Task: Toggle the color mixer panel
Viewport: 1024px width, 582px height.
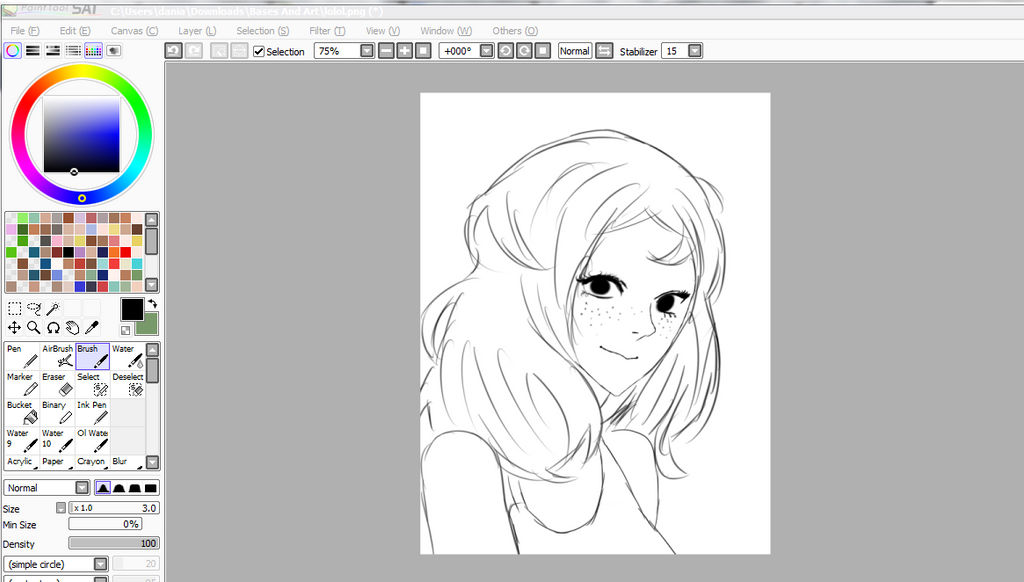Action: click(73, 50)
